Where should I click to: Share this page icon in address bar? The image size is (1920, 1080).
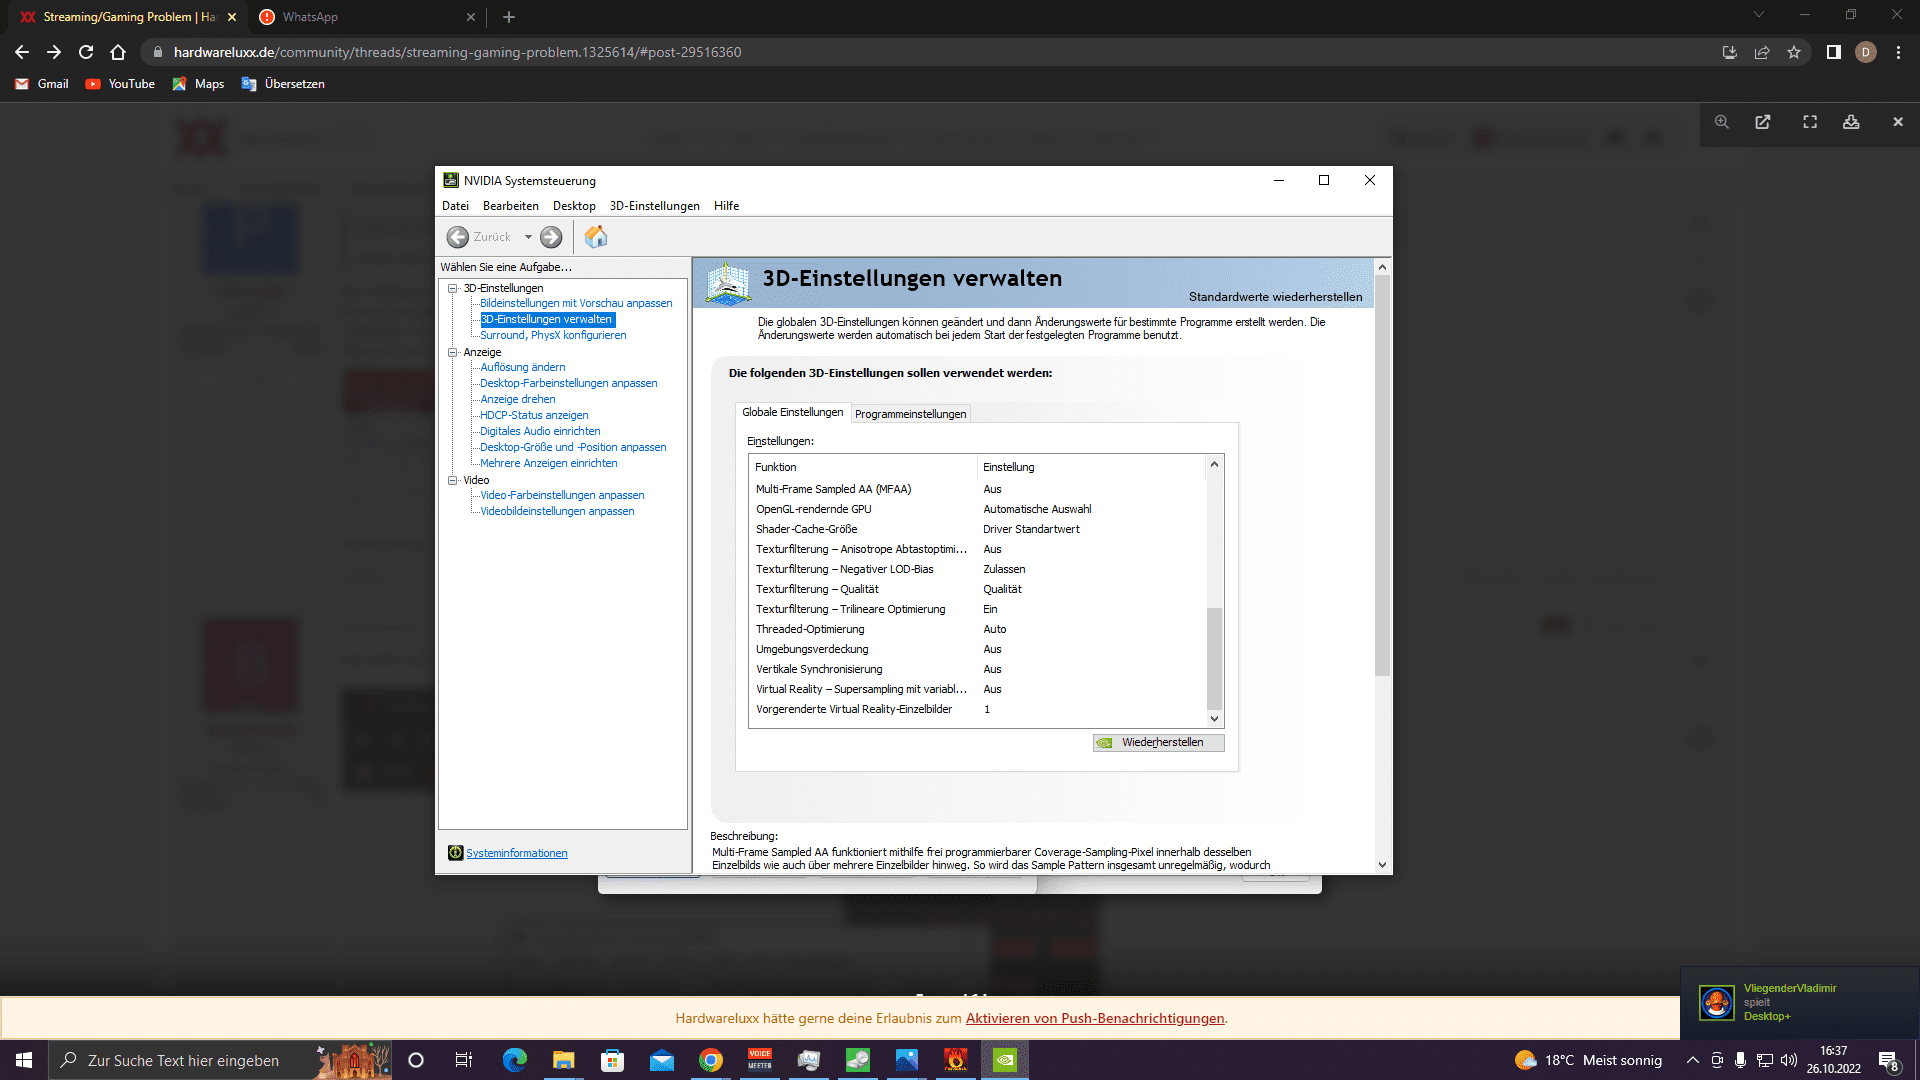tap(1762, 52)
